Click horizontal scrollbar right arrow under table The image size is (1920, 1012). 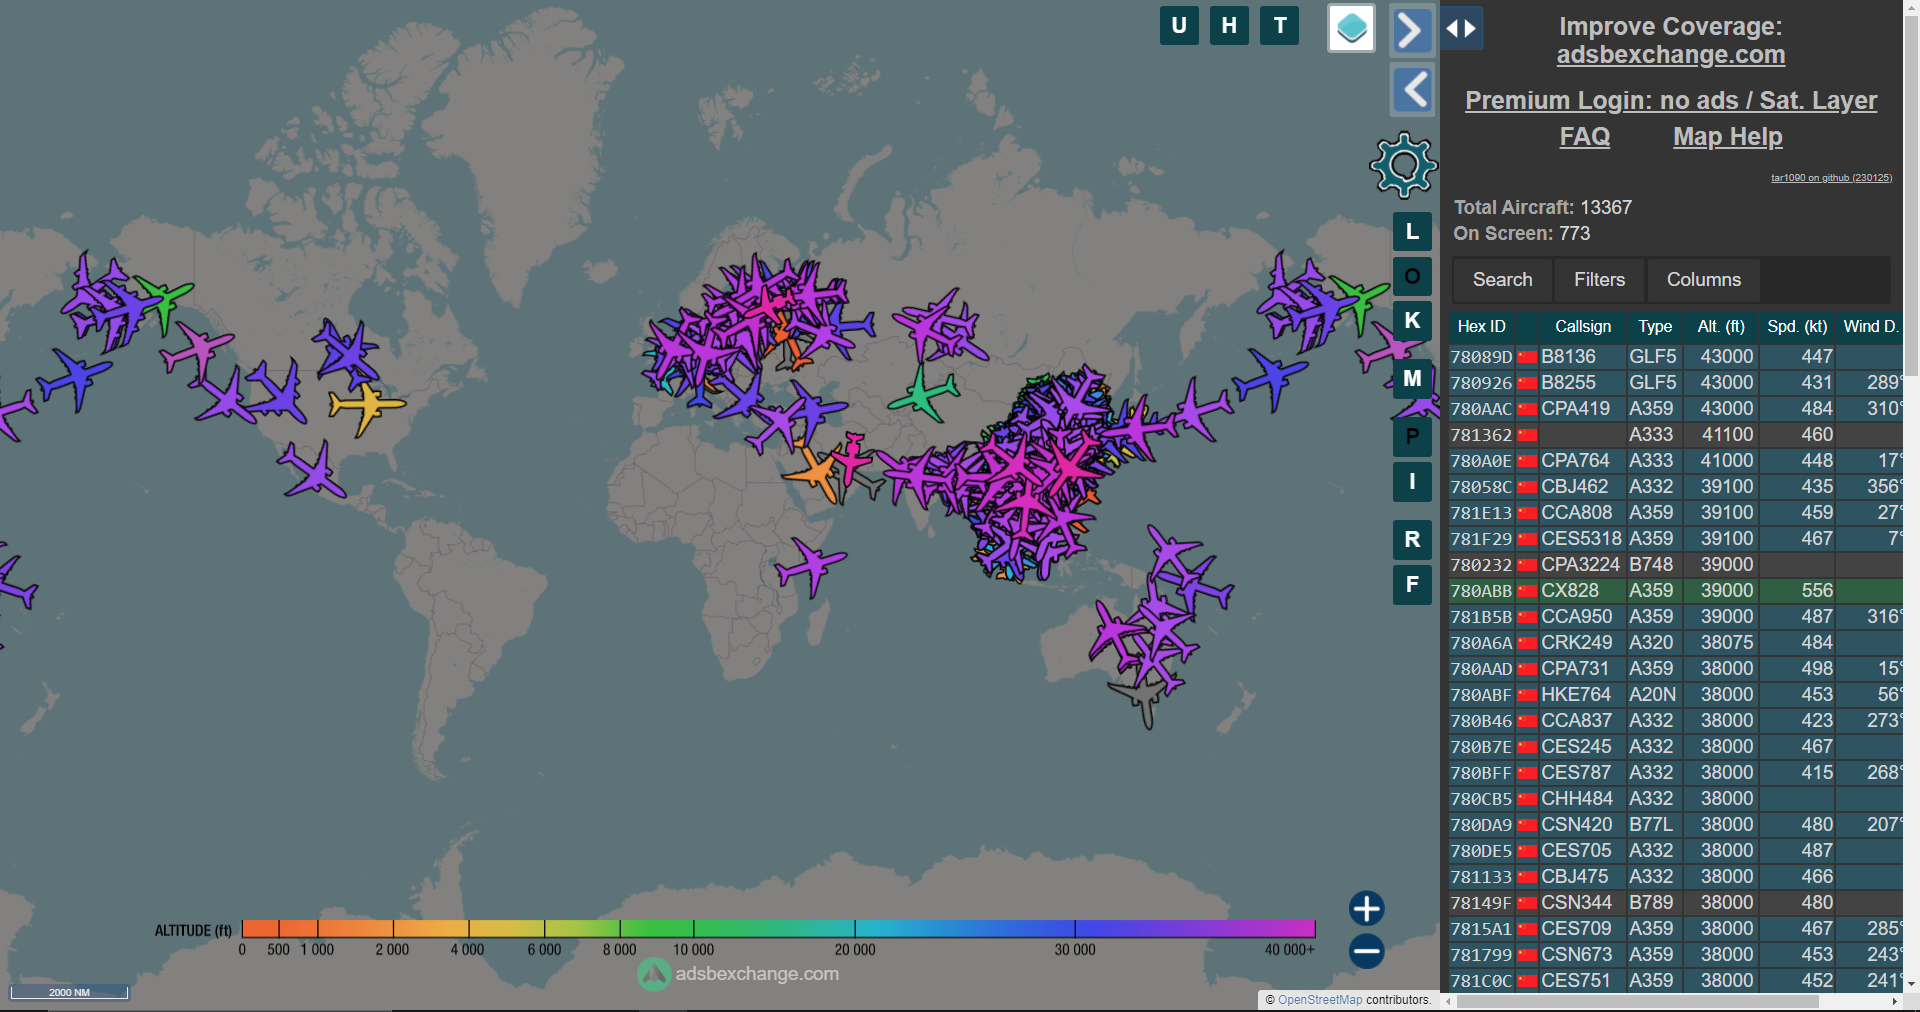tap(1894, 1001)
